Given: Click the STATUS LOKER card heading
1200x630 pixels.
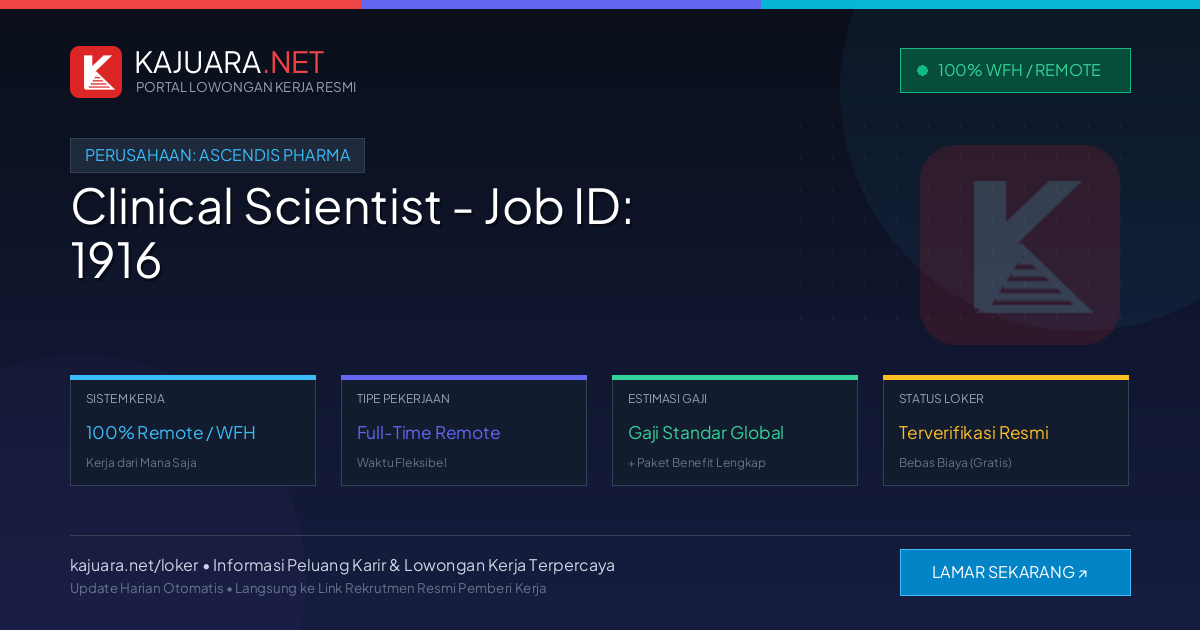Looking at the screenshot, I should point(941,399).
